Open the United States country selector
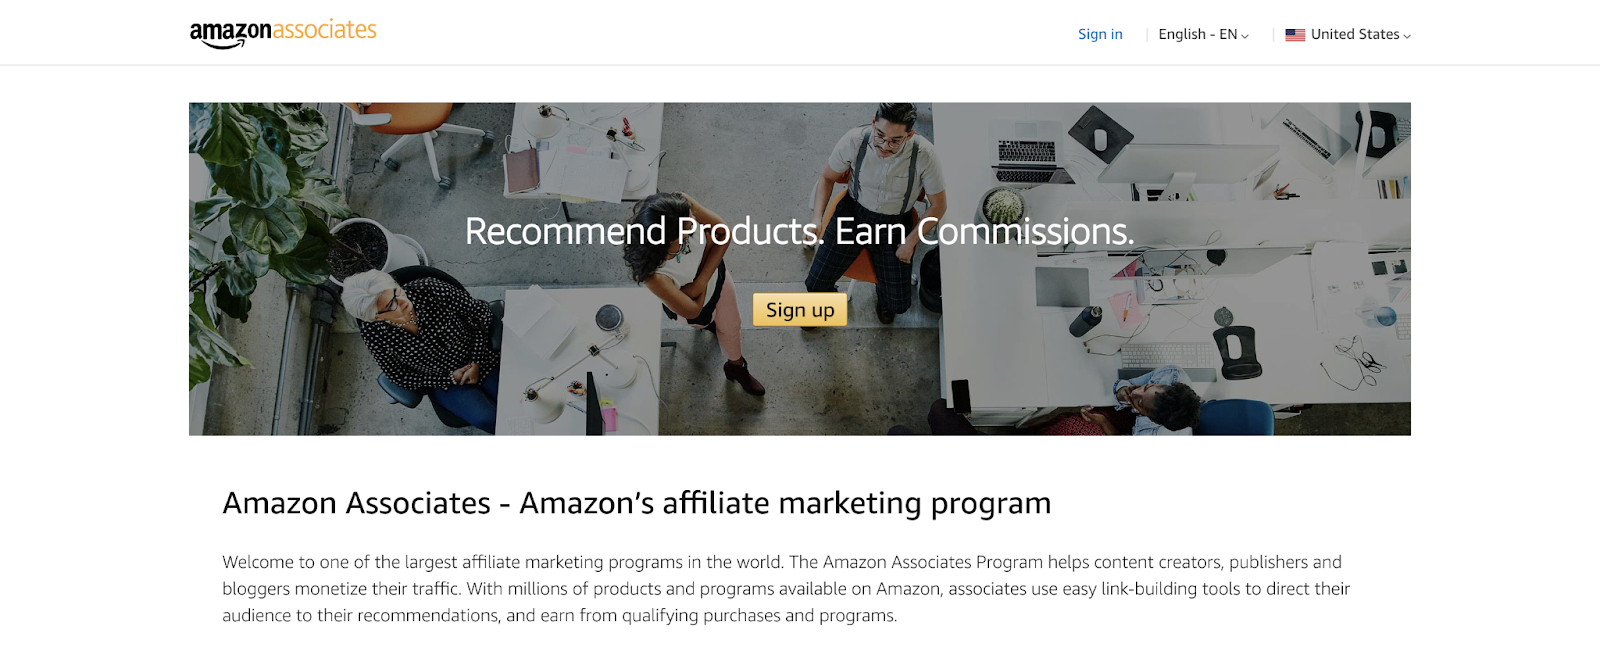1600x651 pixels. [1348, 34]
